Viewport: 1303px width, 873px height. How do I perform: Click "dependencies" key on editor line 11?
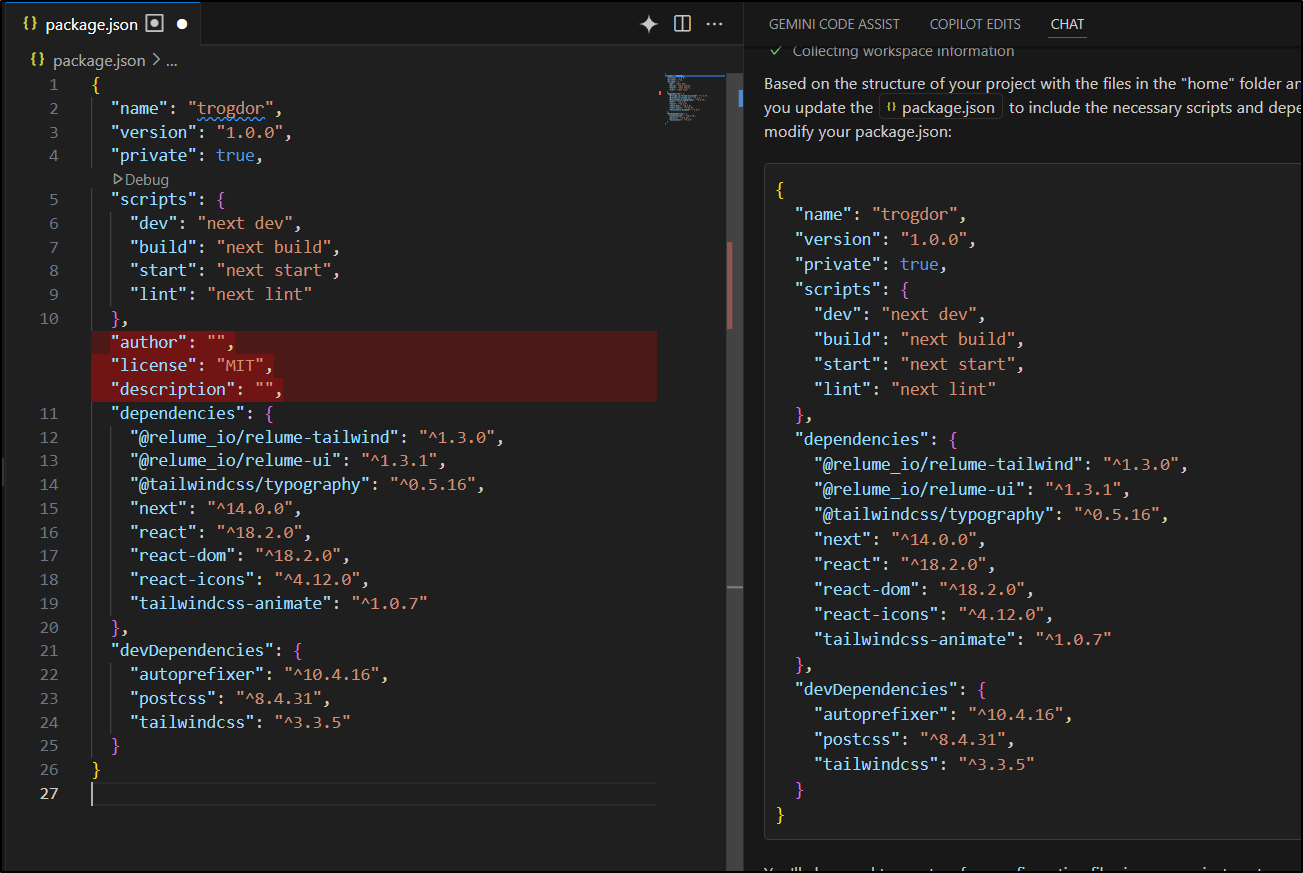click(178, 413)
